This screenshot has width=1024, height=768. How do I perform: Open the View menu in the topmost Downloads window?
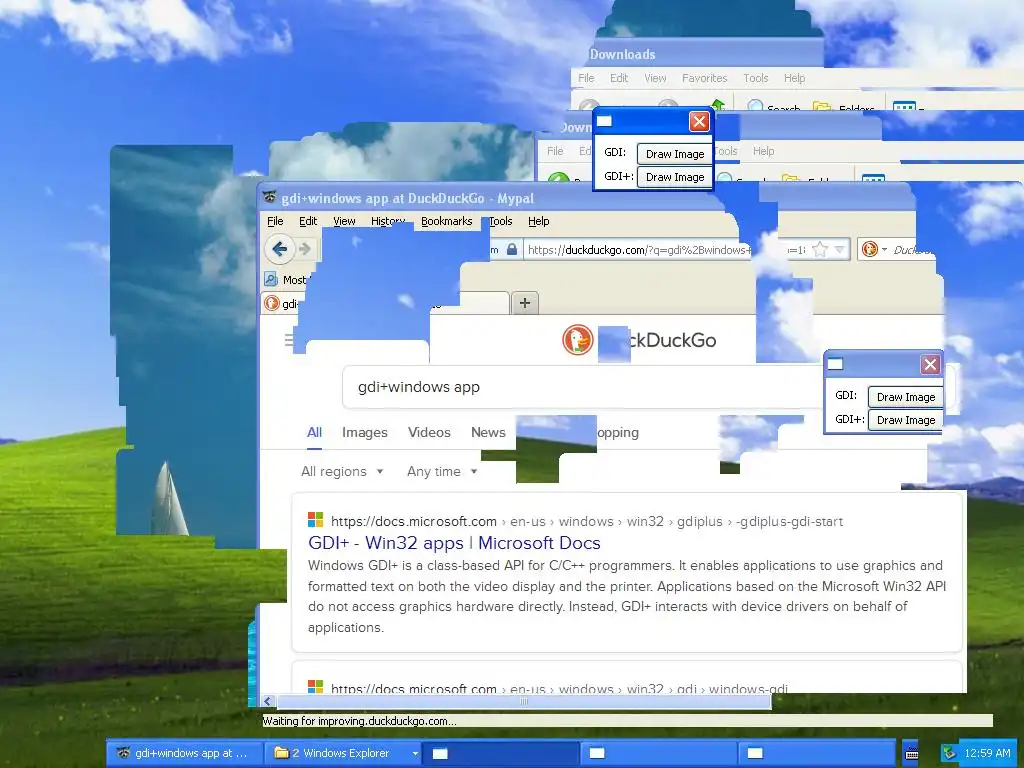(x=655, y=78)
